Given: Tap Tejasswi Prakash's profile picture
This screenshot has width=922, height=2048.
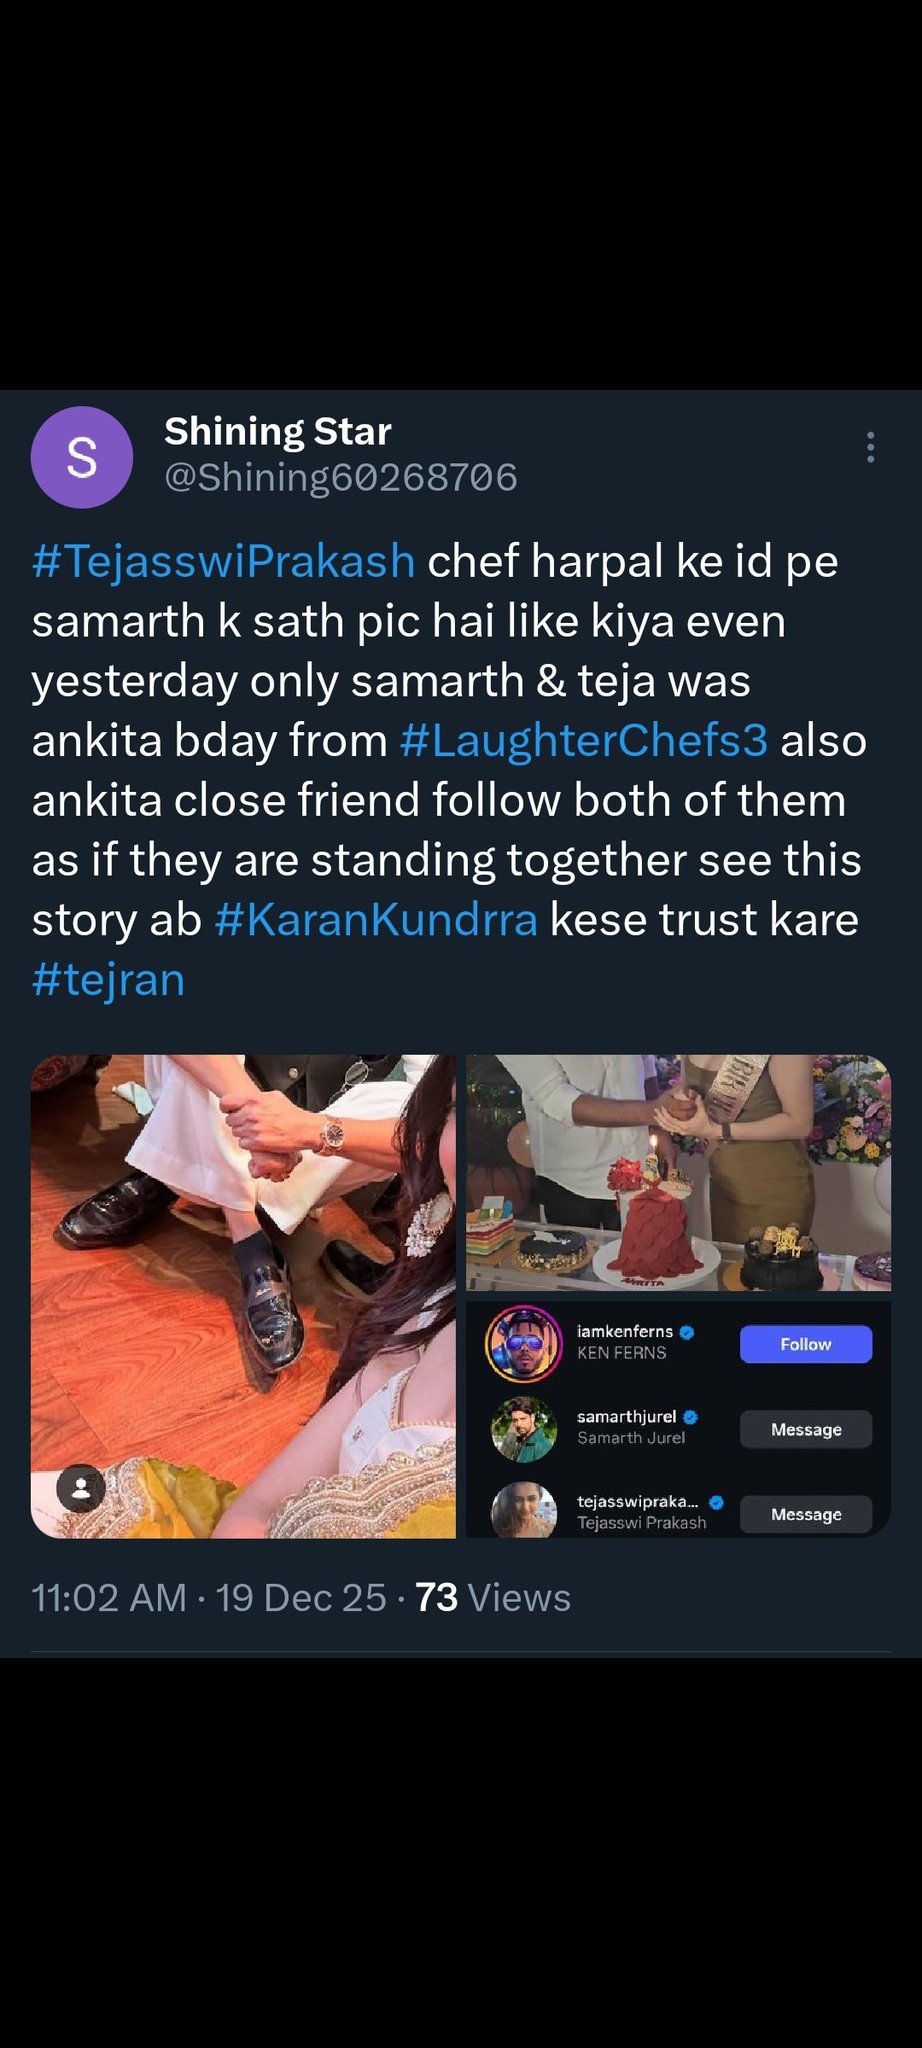Looking at the screenshot, I should 523,1510.
